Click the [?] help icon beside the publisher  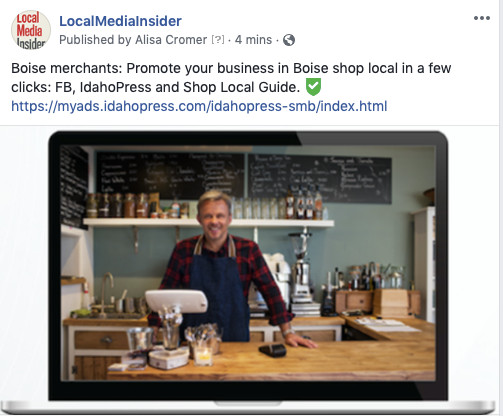click(218, 40)
